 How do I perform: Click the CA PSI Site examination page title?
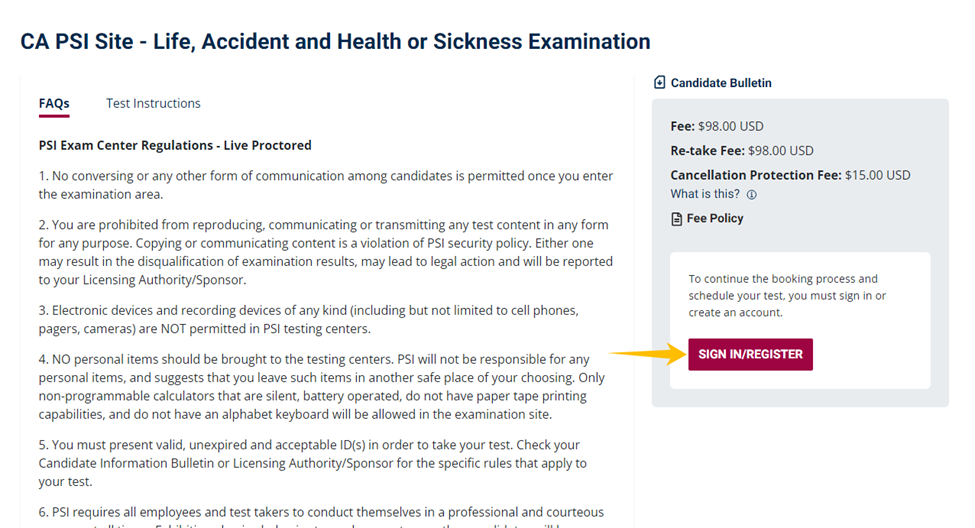click(335, 42)
